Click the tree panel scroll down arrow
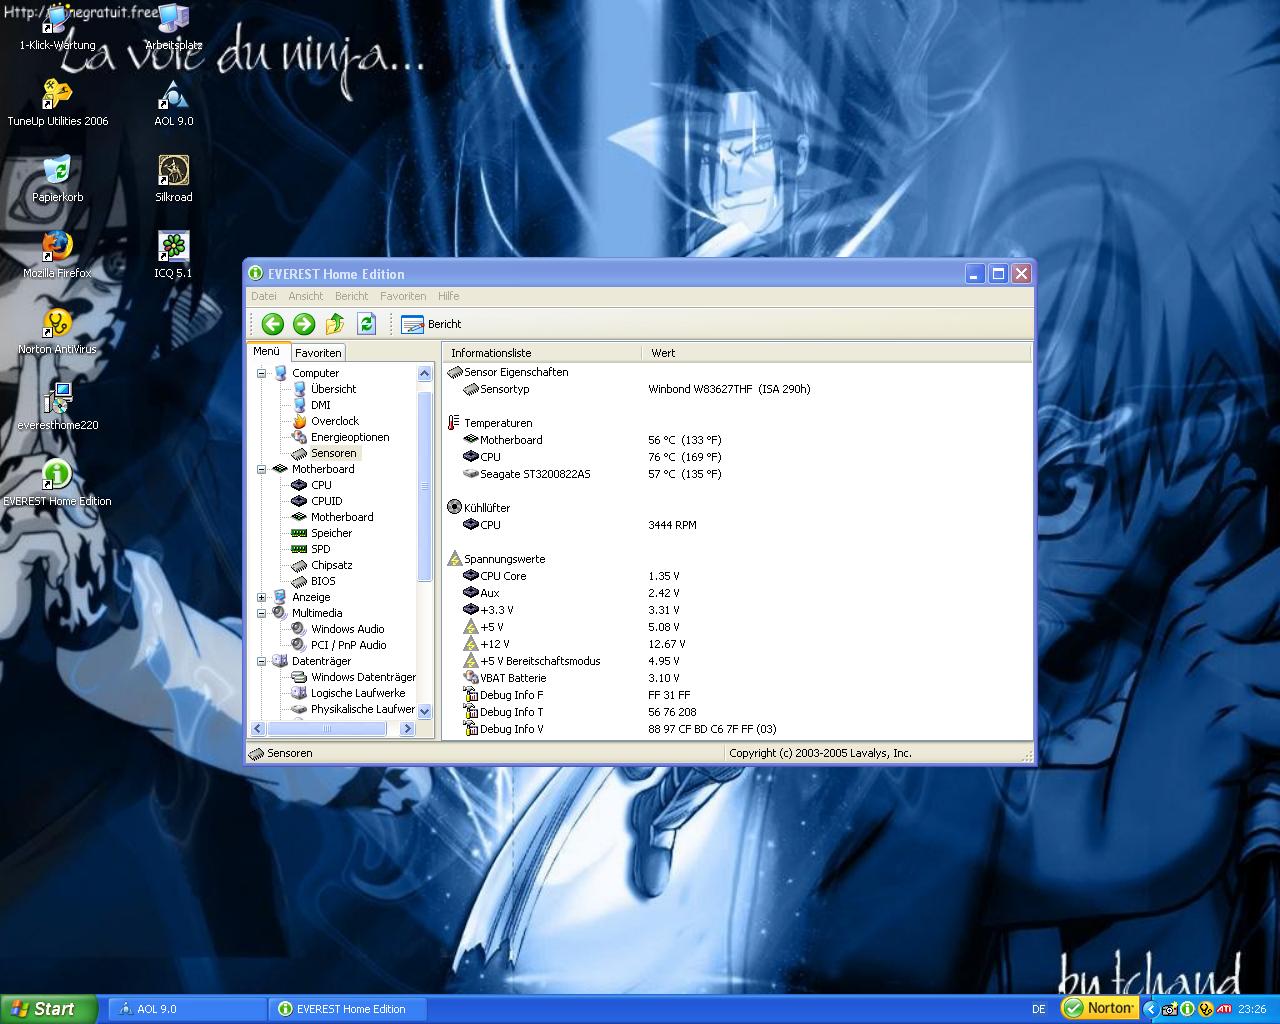This screenshot has width=1280, height=1024. [x=424, y=711]
